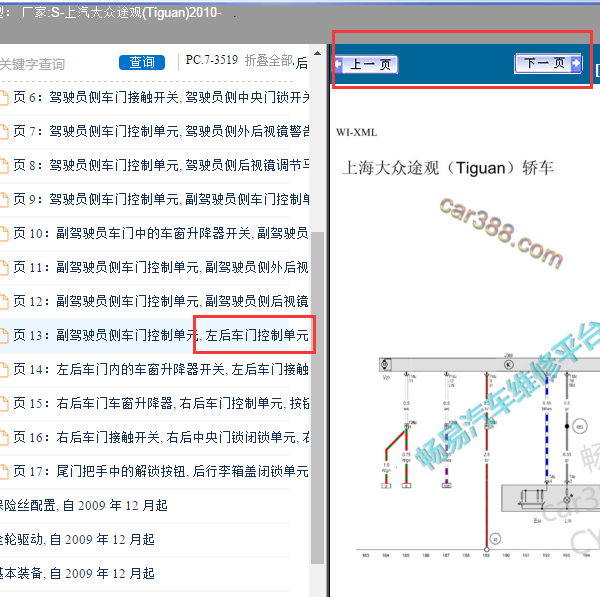600x597 pixels.
Task: Click the page icon beside 页 9
Action: 3,200
